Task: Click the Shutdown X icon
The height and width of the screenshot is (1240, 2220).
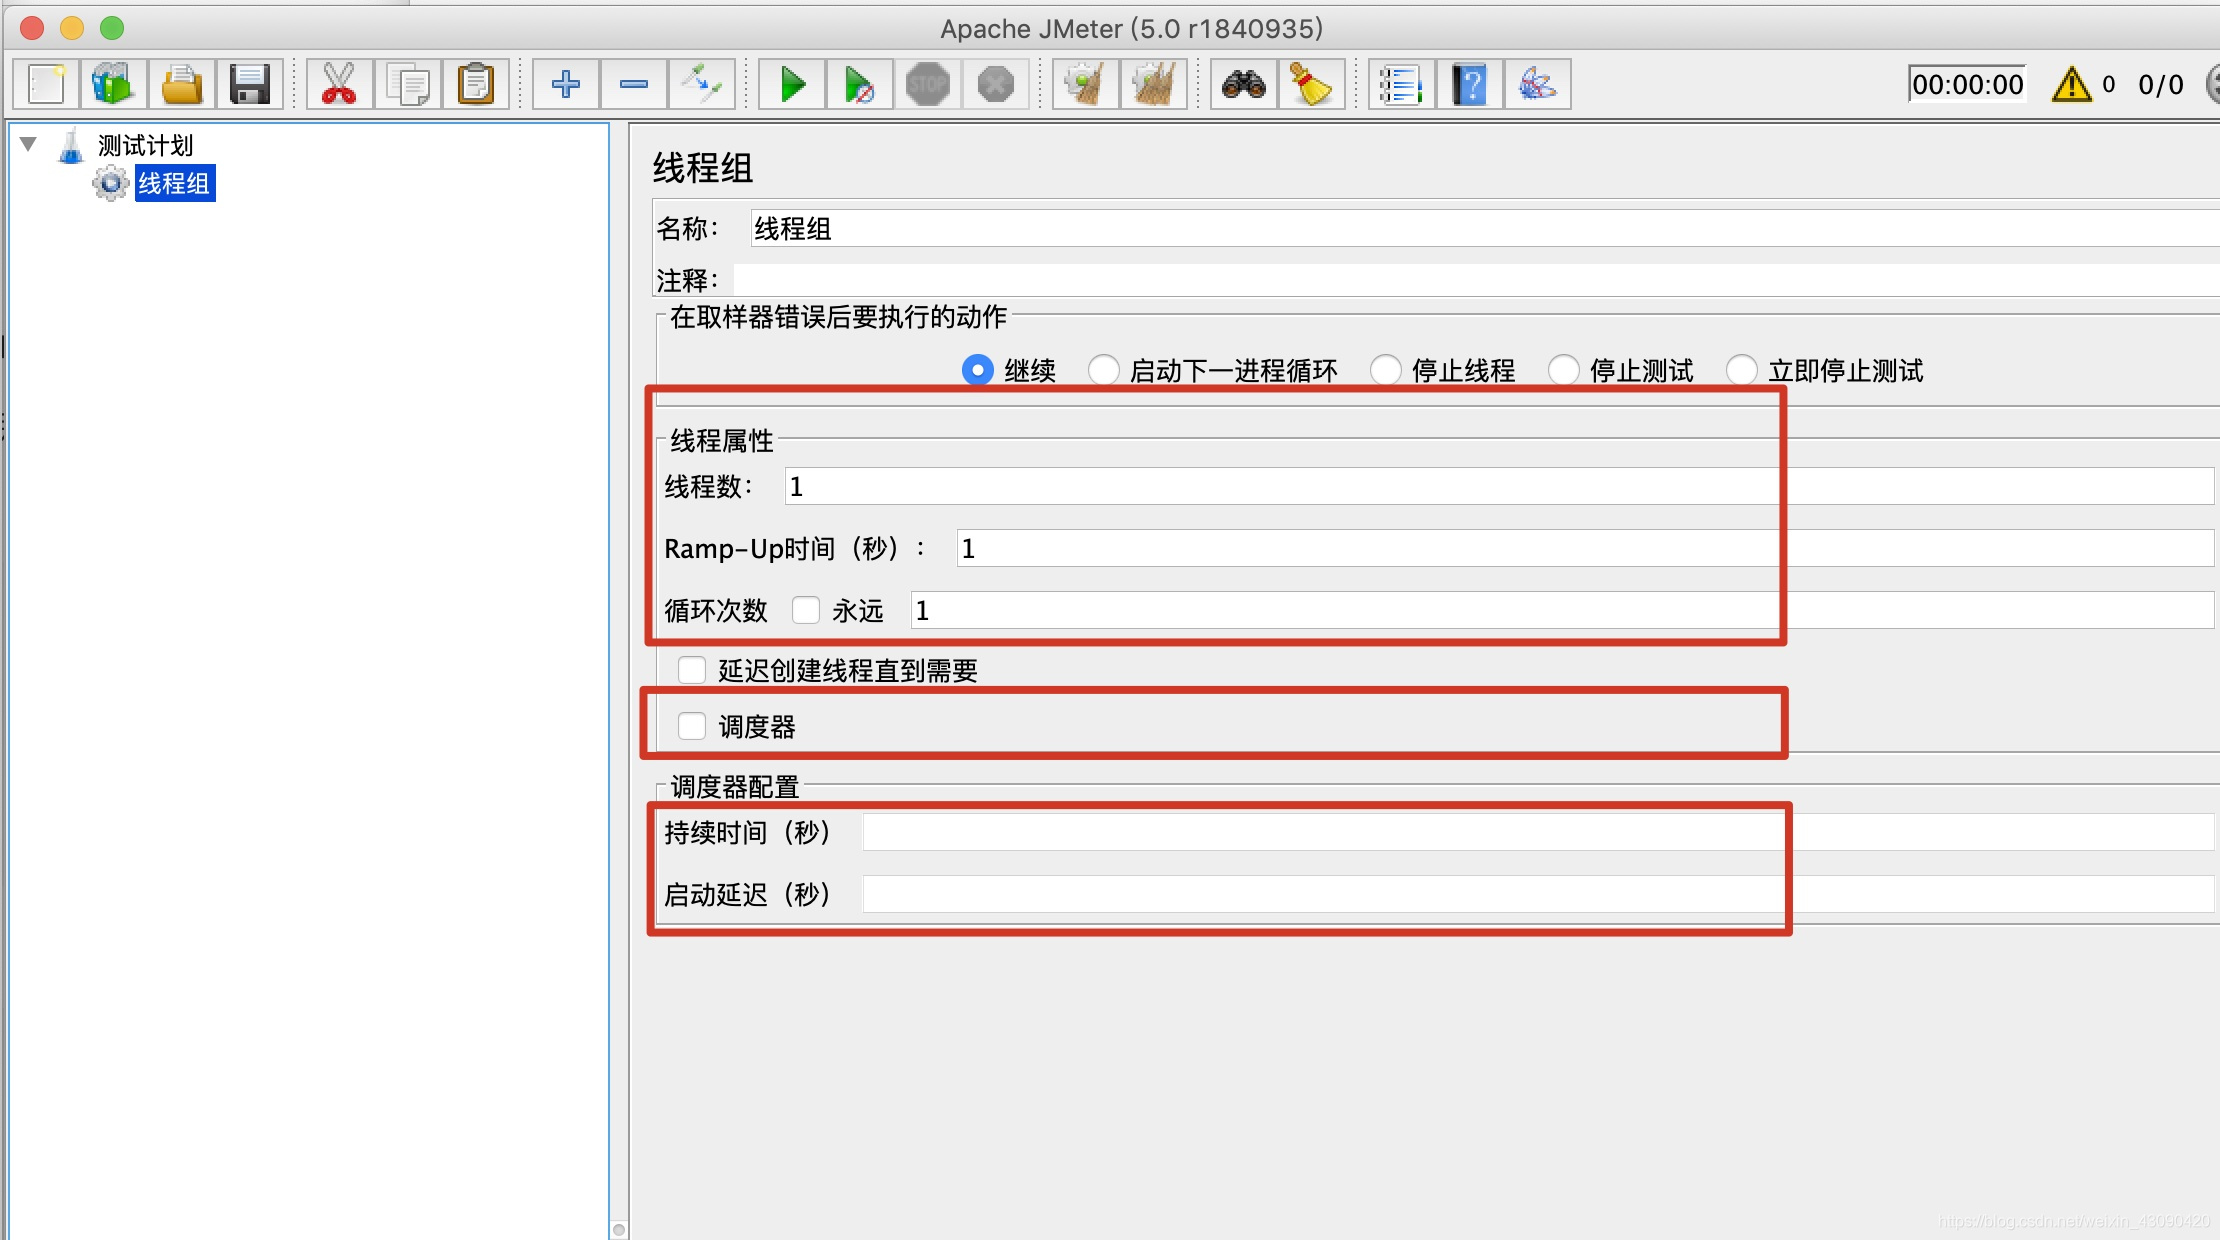Action: tap(995, 84)
